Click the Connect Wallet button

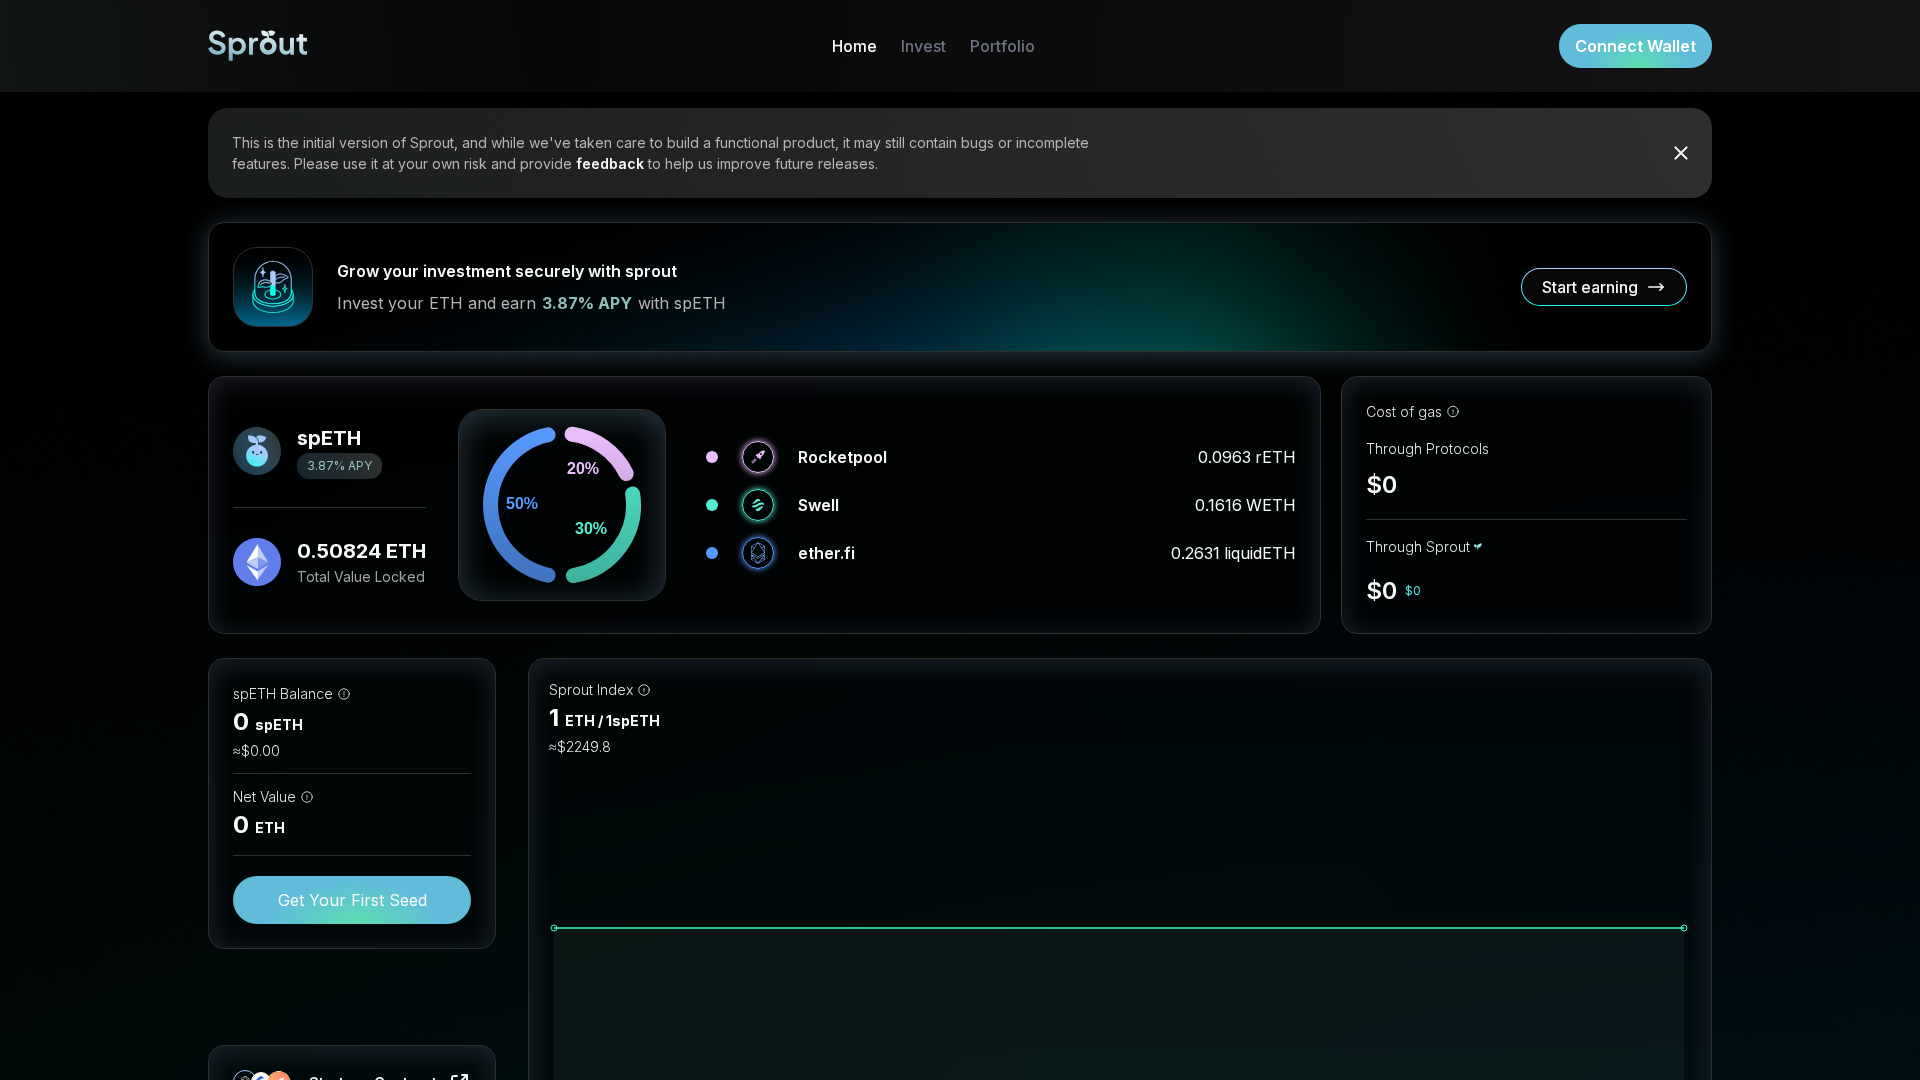tap(1634, 46)
